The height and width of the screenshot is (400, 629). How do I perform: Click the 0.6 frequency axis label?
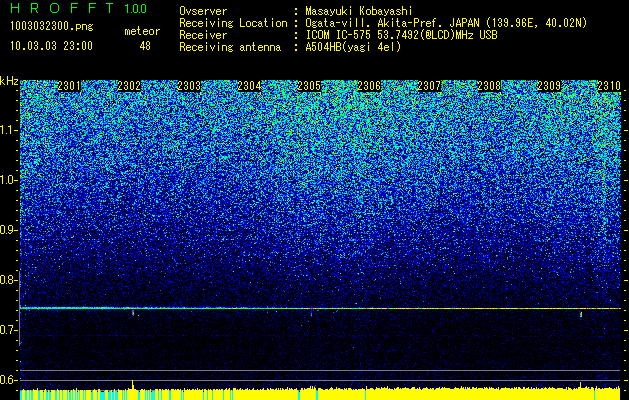pos(8,380)
